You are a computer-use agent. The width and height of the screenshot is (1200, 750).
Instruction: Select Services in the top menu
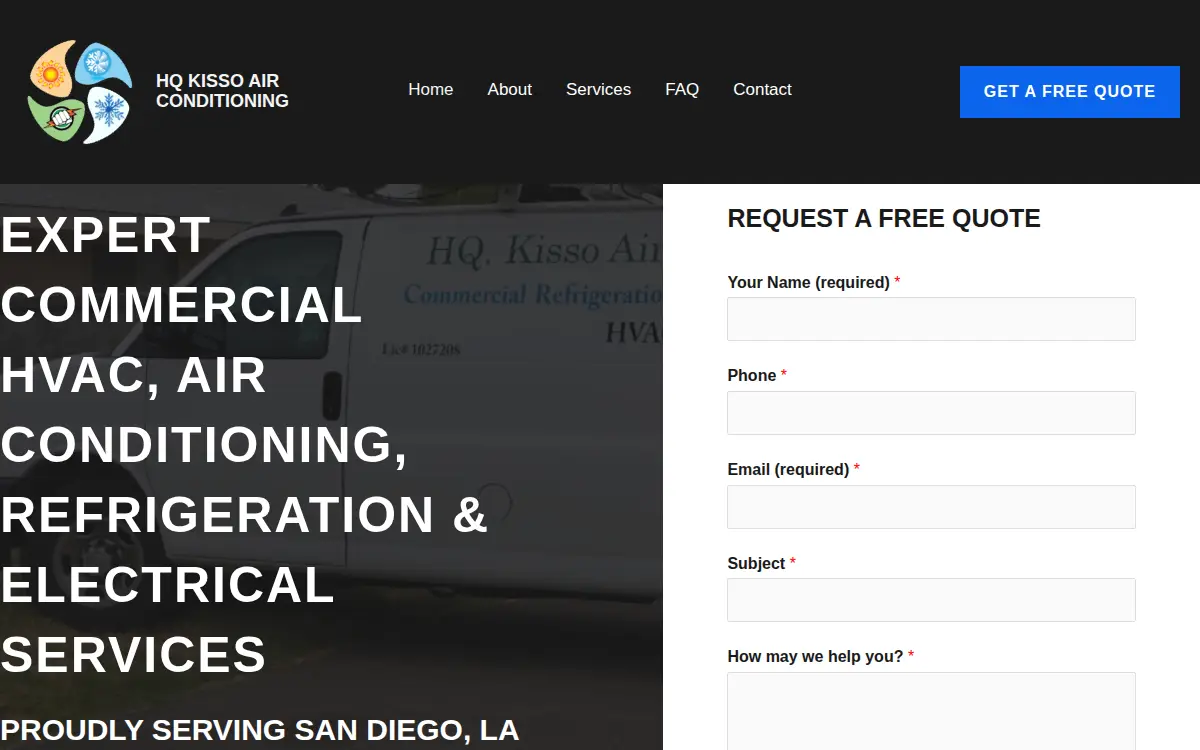pos(598,90)
